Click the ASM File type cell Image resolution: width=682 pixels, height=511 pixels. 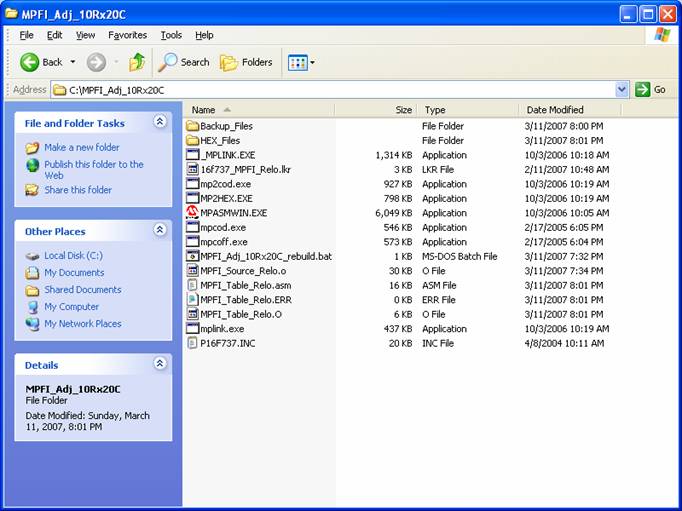tap(439, 286)
